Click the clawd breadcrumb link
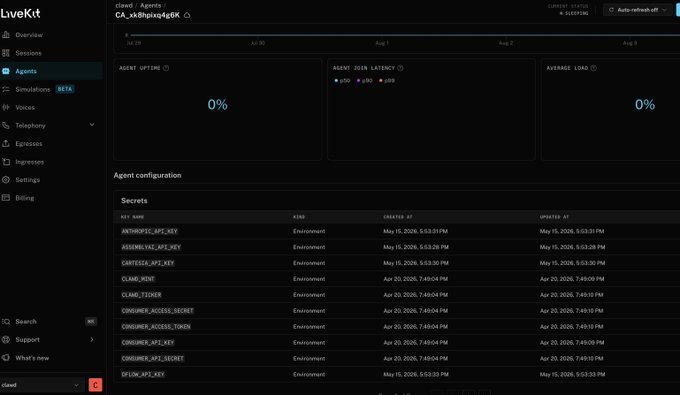Screen dimensions: 680x395 point(124,6)
